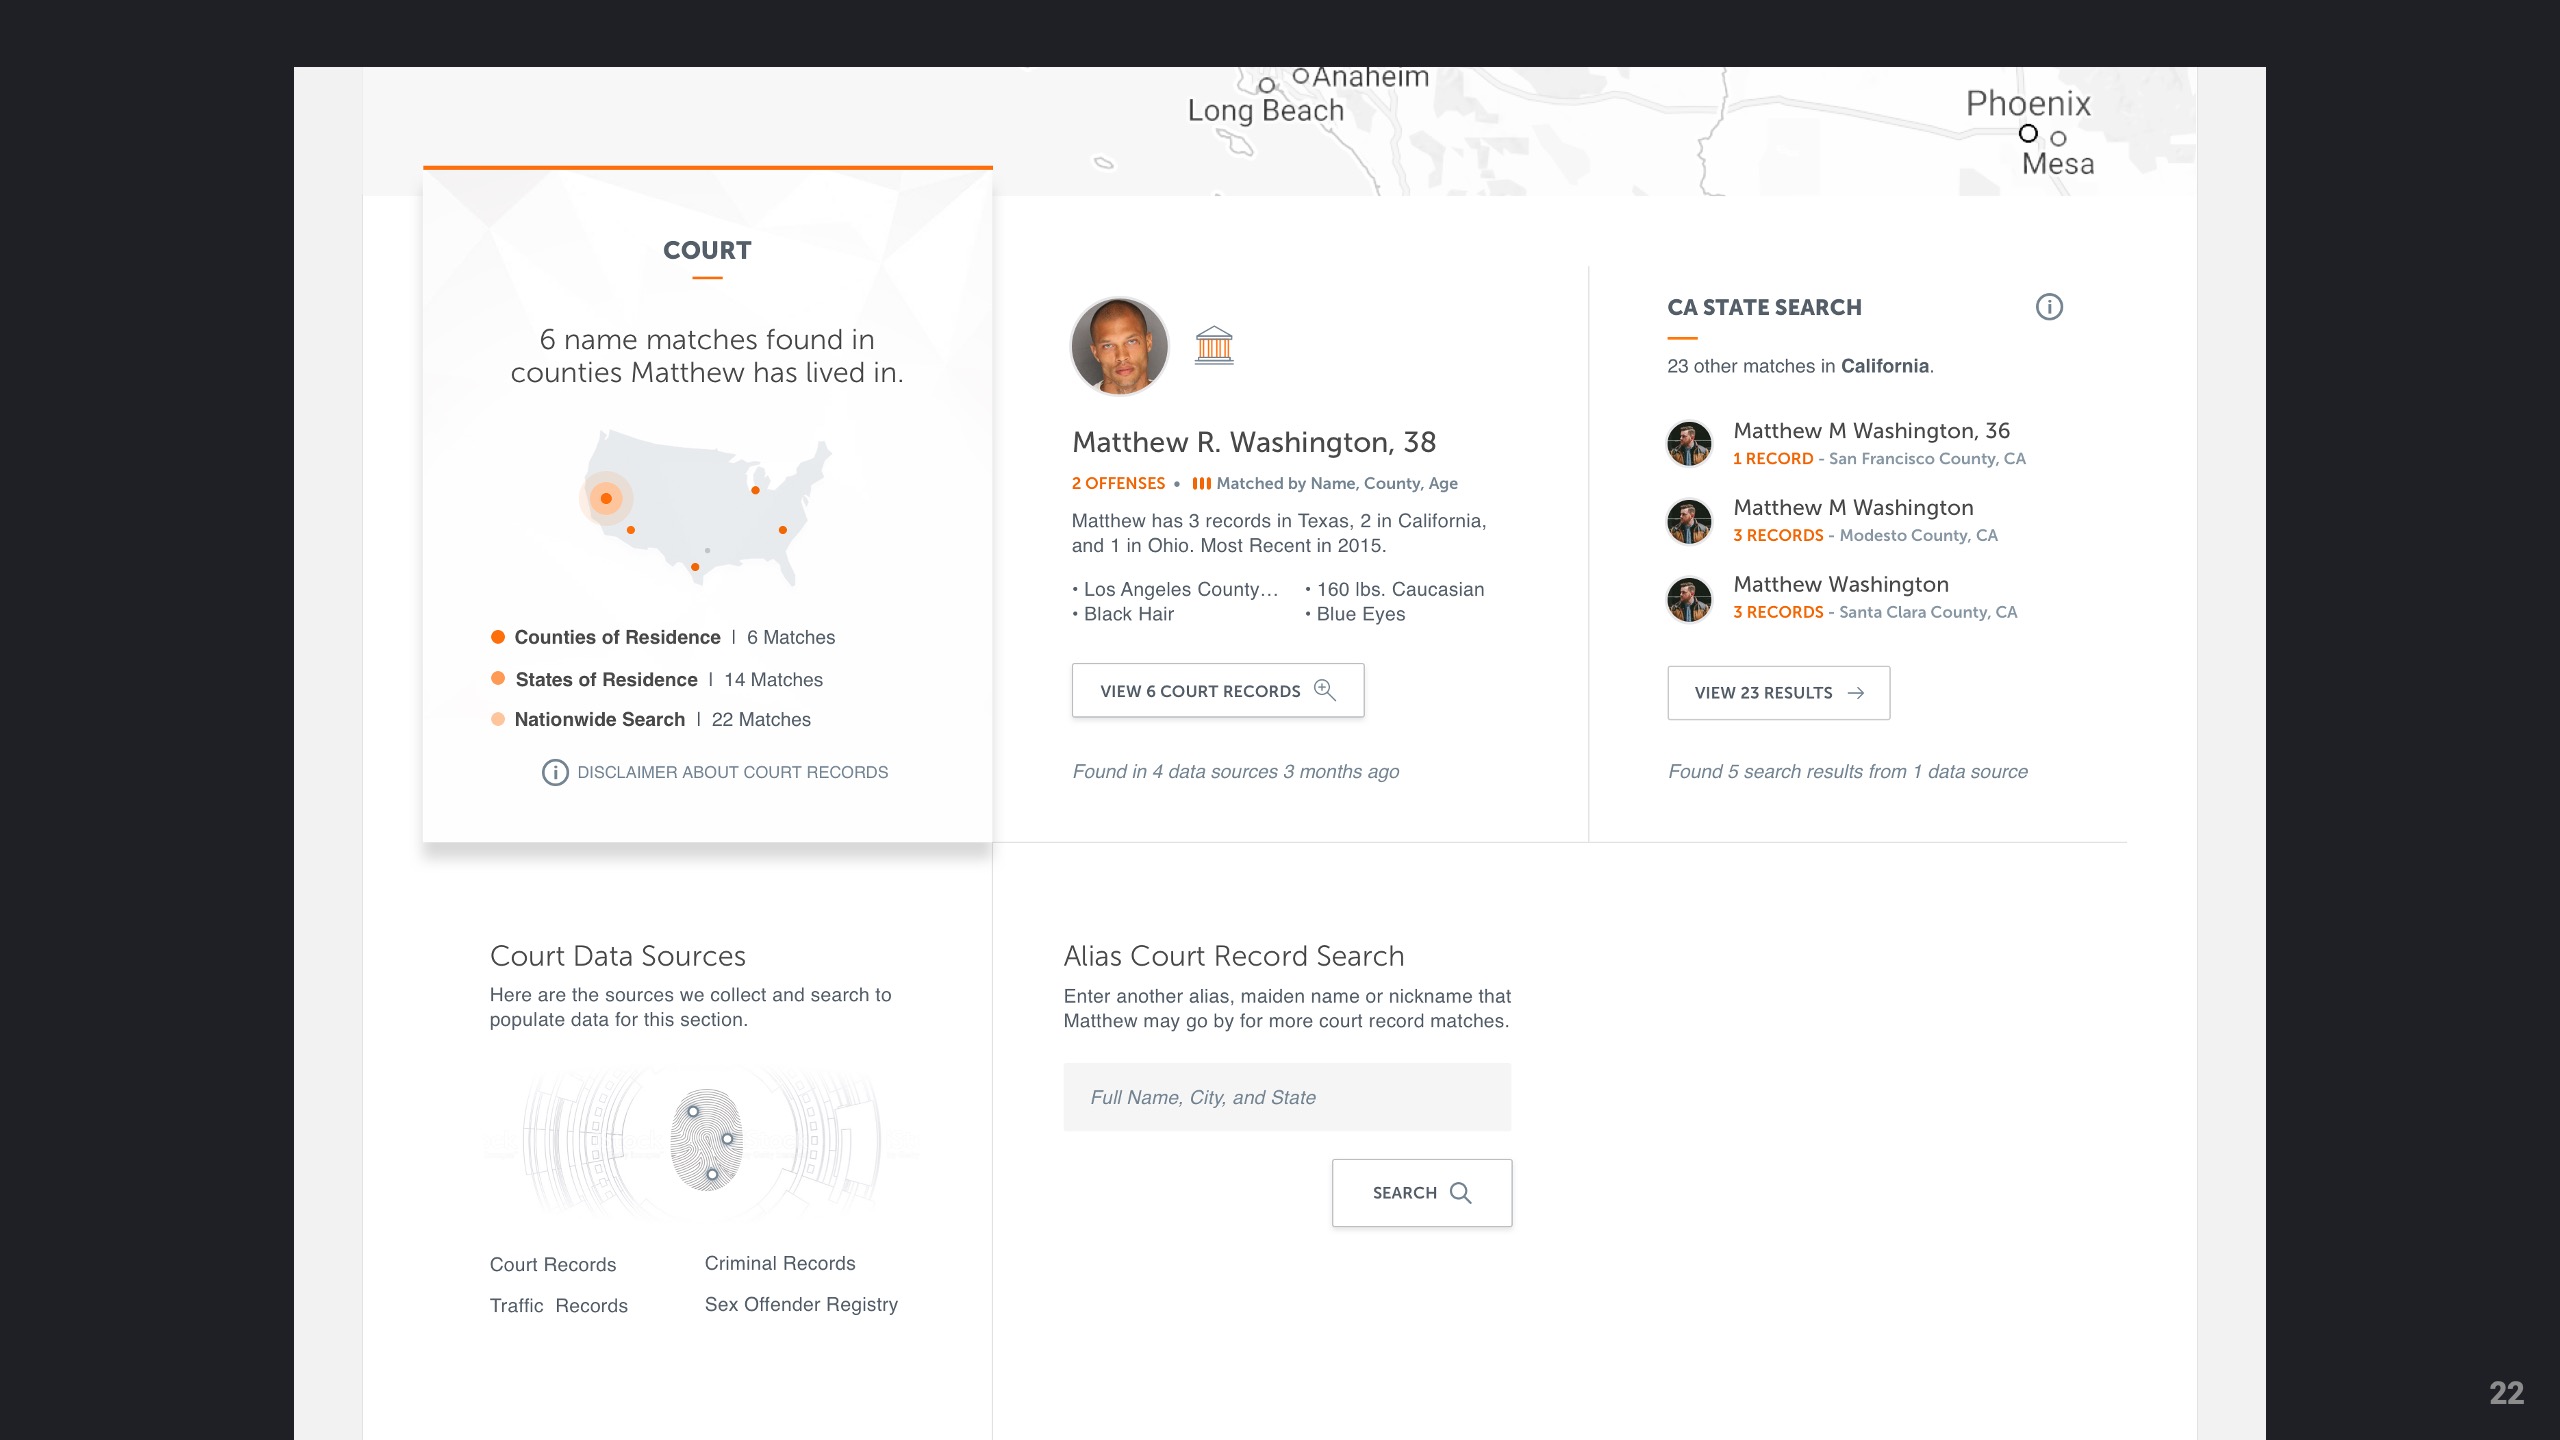Image resolution: width=2560 pixels, height=1440 pixels.
Task: Open Matthew M Washington, 36 result
Action: click(1870, 431)
